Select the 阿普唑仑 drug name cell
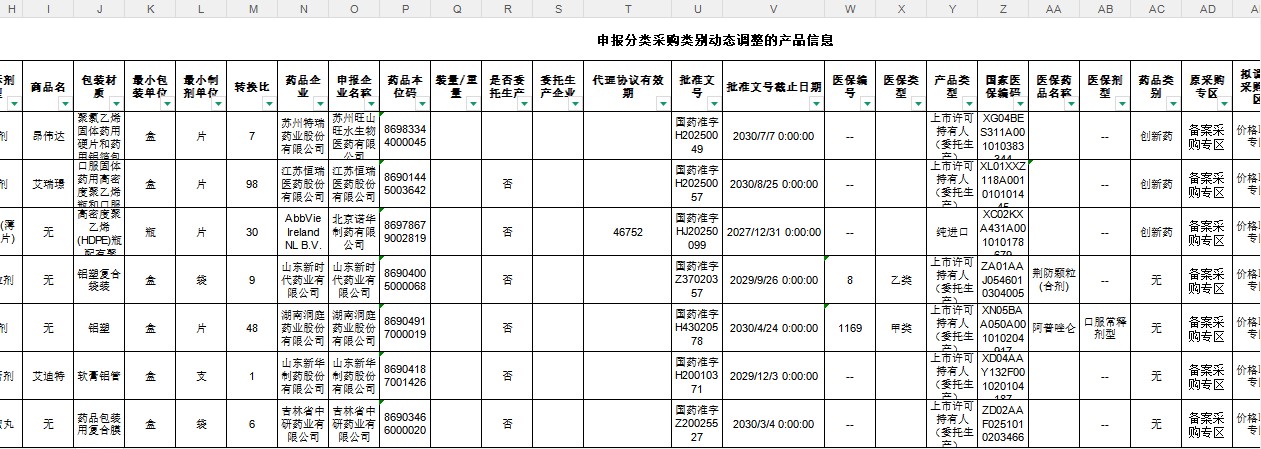The image size is (1261, 449). pos(1054,328)
